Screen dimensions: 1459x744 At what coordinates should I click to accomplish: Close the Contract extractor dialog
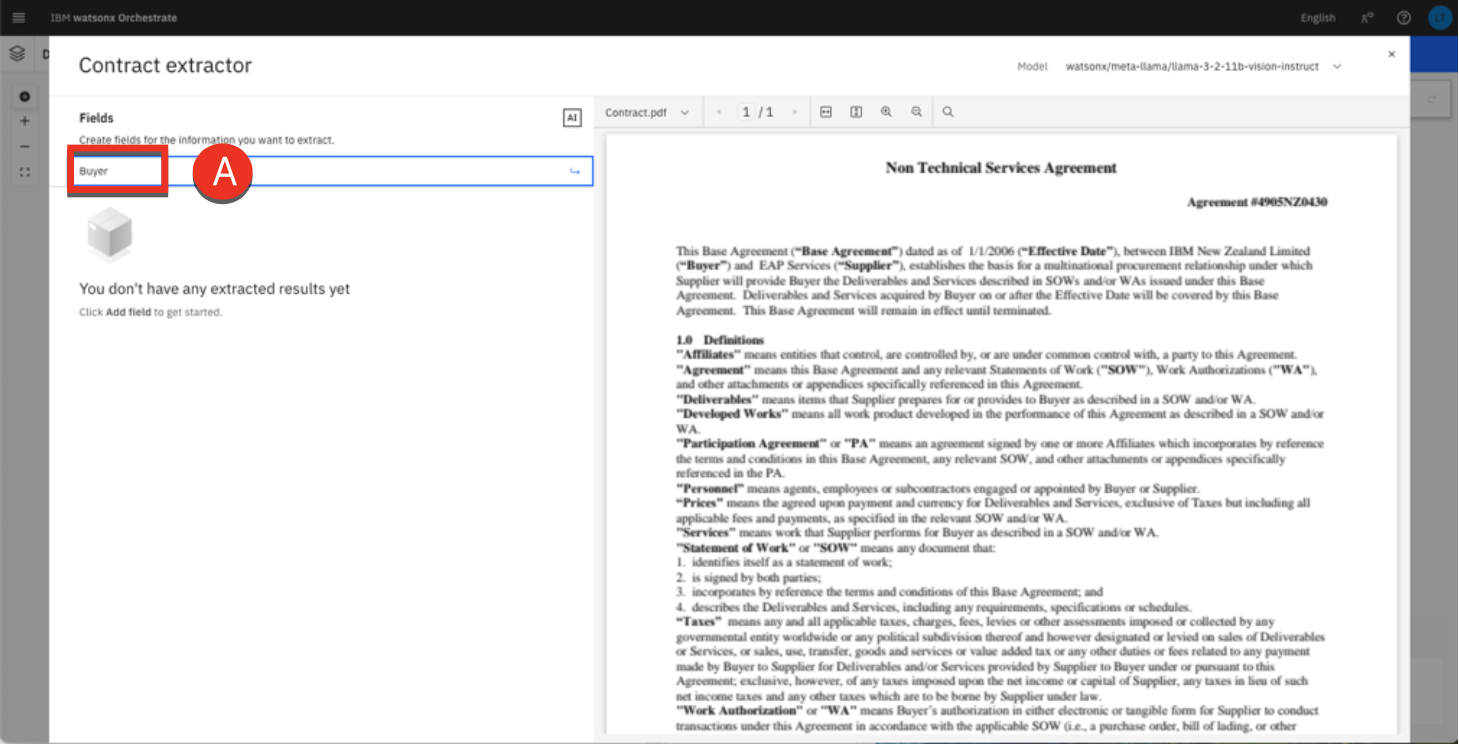point(1391,55)
